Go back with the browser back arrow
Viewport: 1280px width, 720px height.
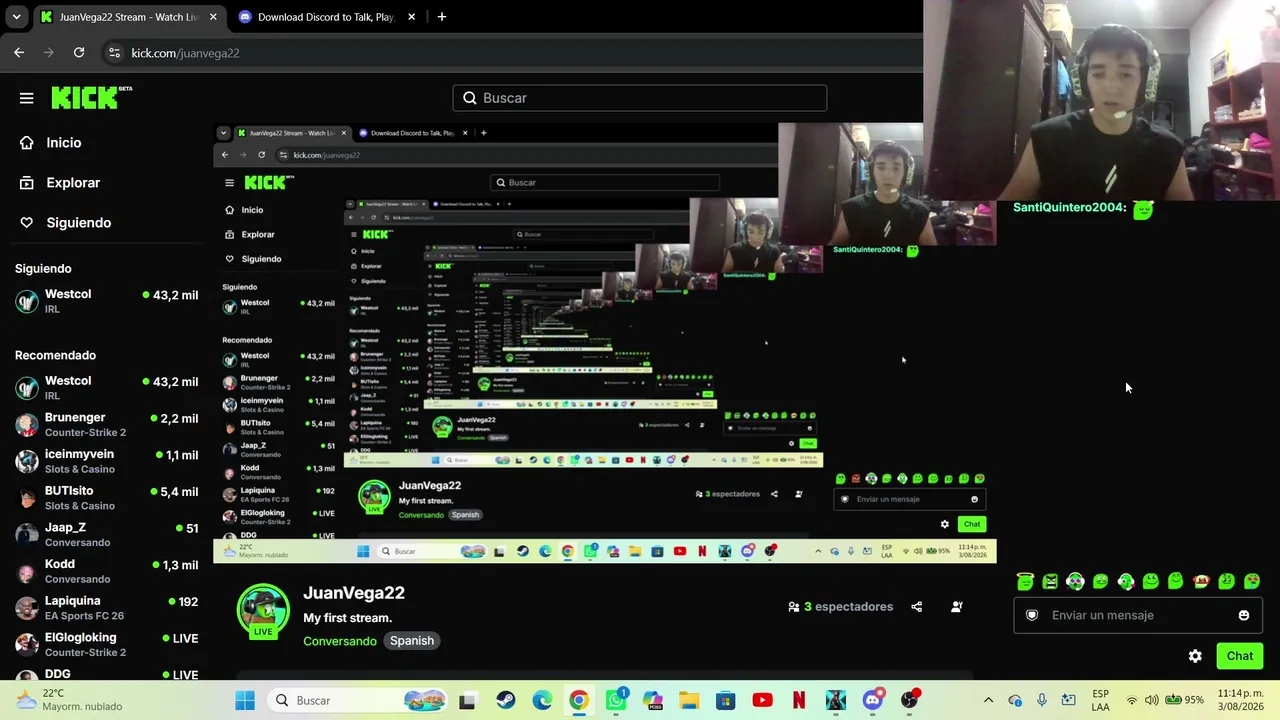pos(19,53)
